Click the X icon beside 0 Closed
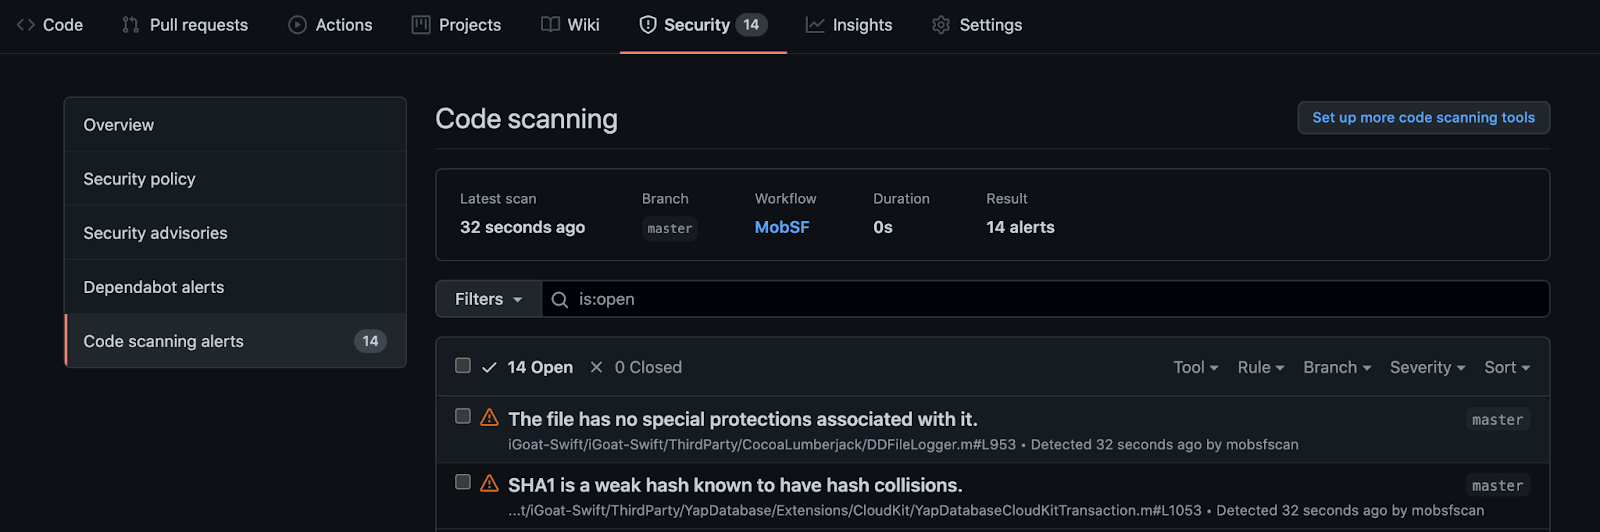The height and width of the screenshot is (532, 1600). pos(596,367)
